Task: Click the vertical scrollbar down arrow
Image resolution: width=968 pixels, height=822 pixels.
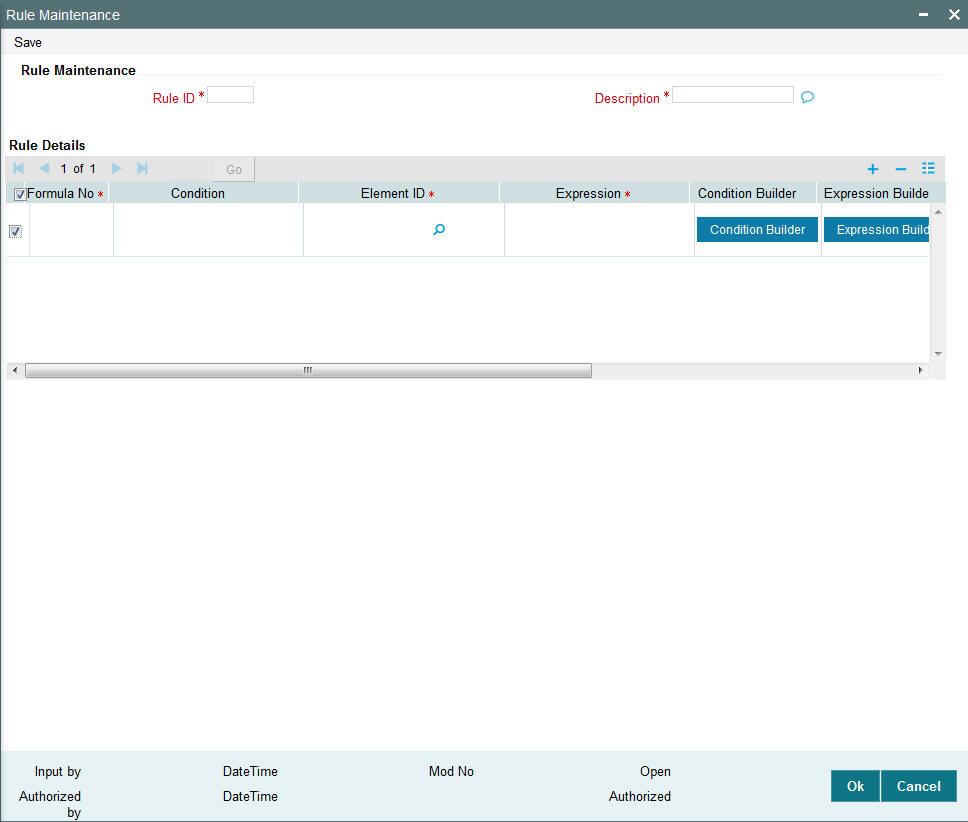Action: (938, 354)
